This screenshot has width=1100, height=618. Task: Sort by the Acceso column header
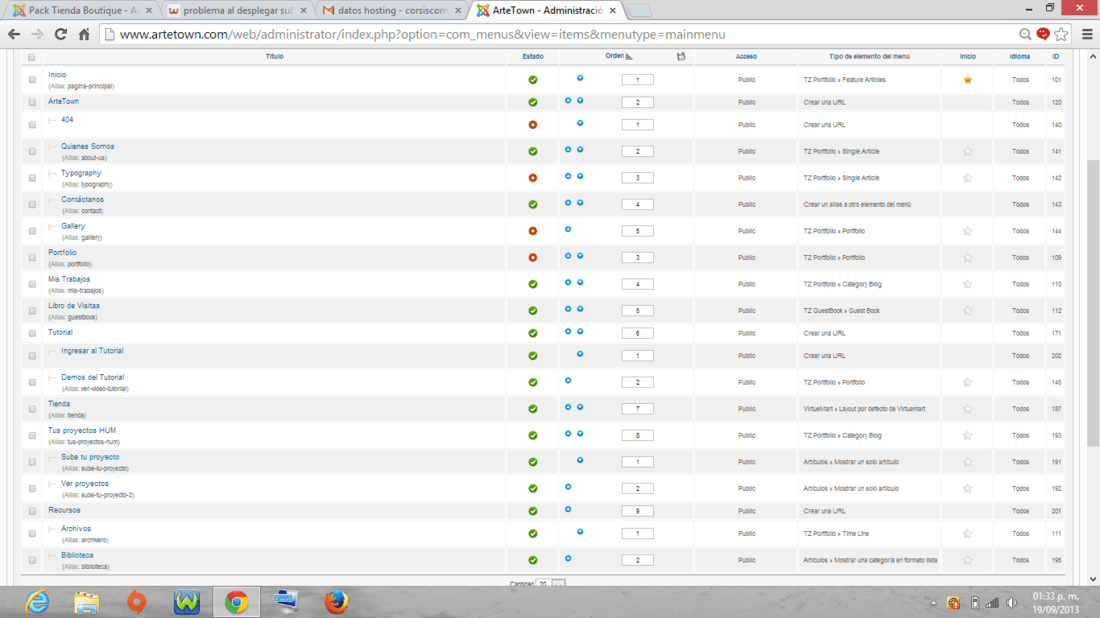click(x=746, y=56)
